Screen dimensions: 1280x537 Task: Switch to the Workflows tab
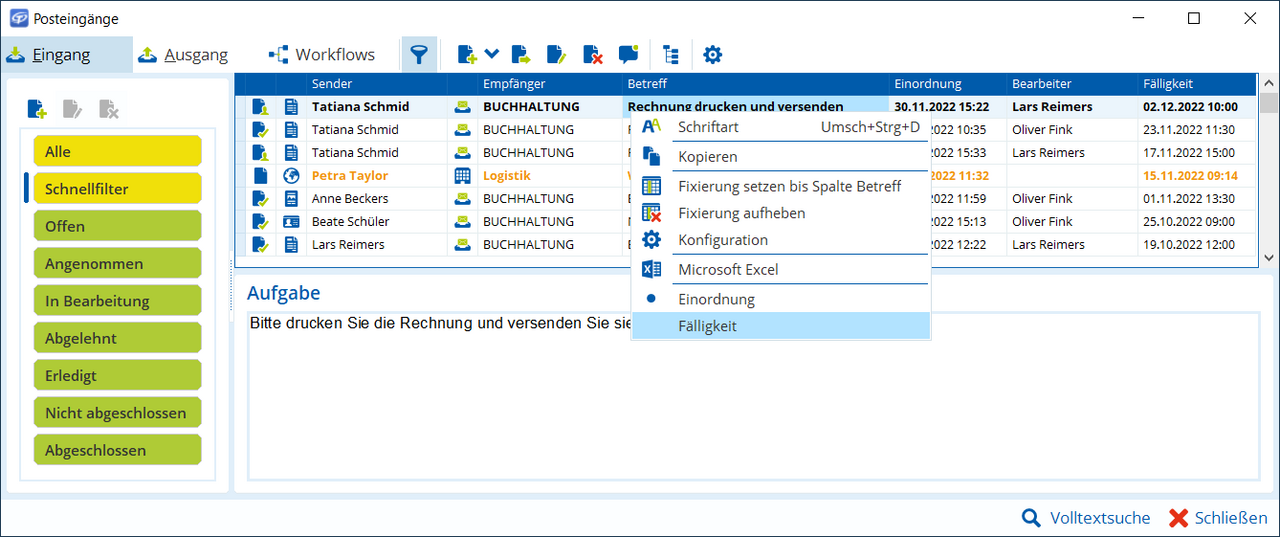(x=322, y=55)
